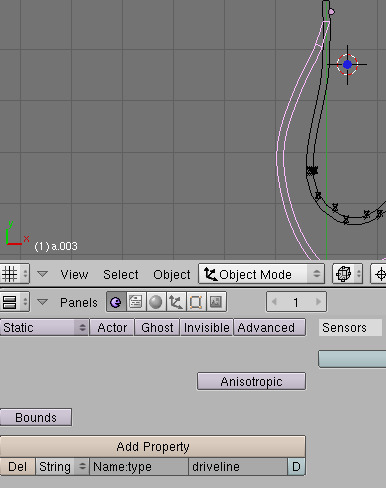This screenshot has height=488, width=386.
Task: Toggle property debug D button
Action: [x=296, y=467]
